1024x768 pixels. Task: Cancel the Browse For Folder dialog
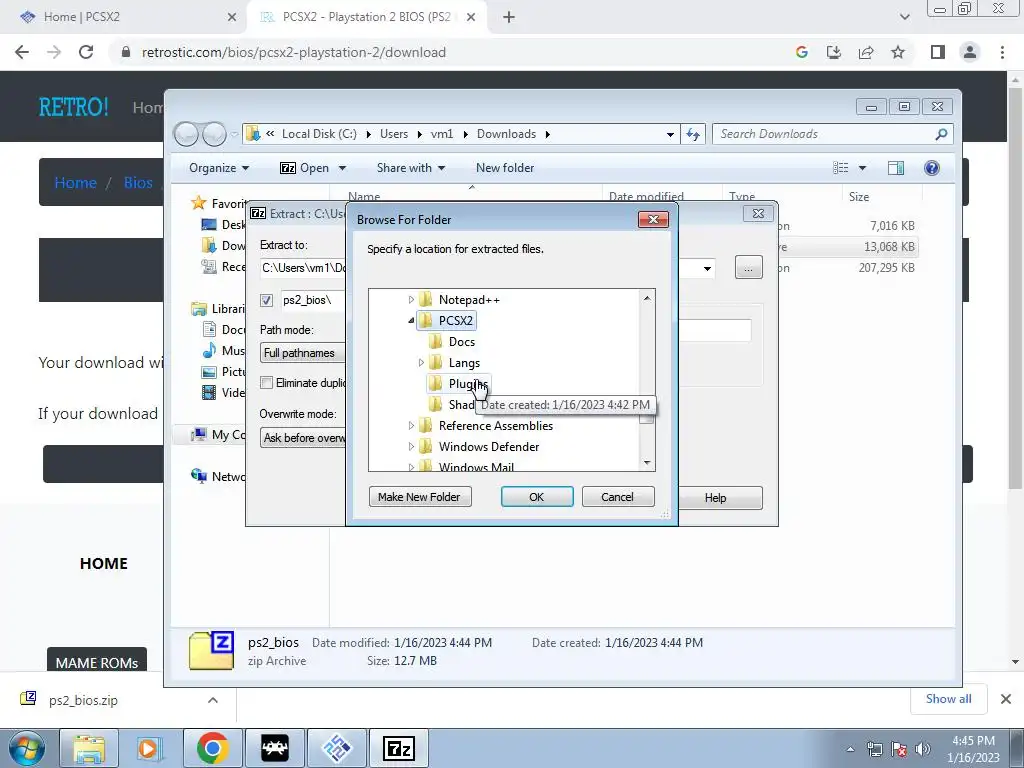[x=617, y=497]
